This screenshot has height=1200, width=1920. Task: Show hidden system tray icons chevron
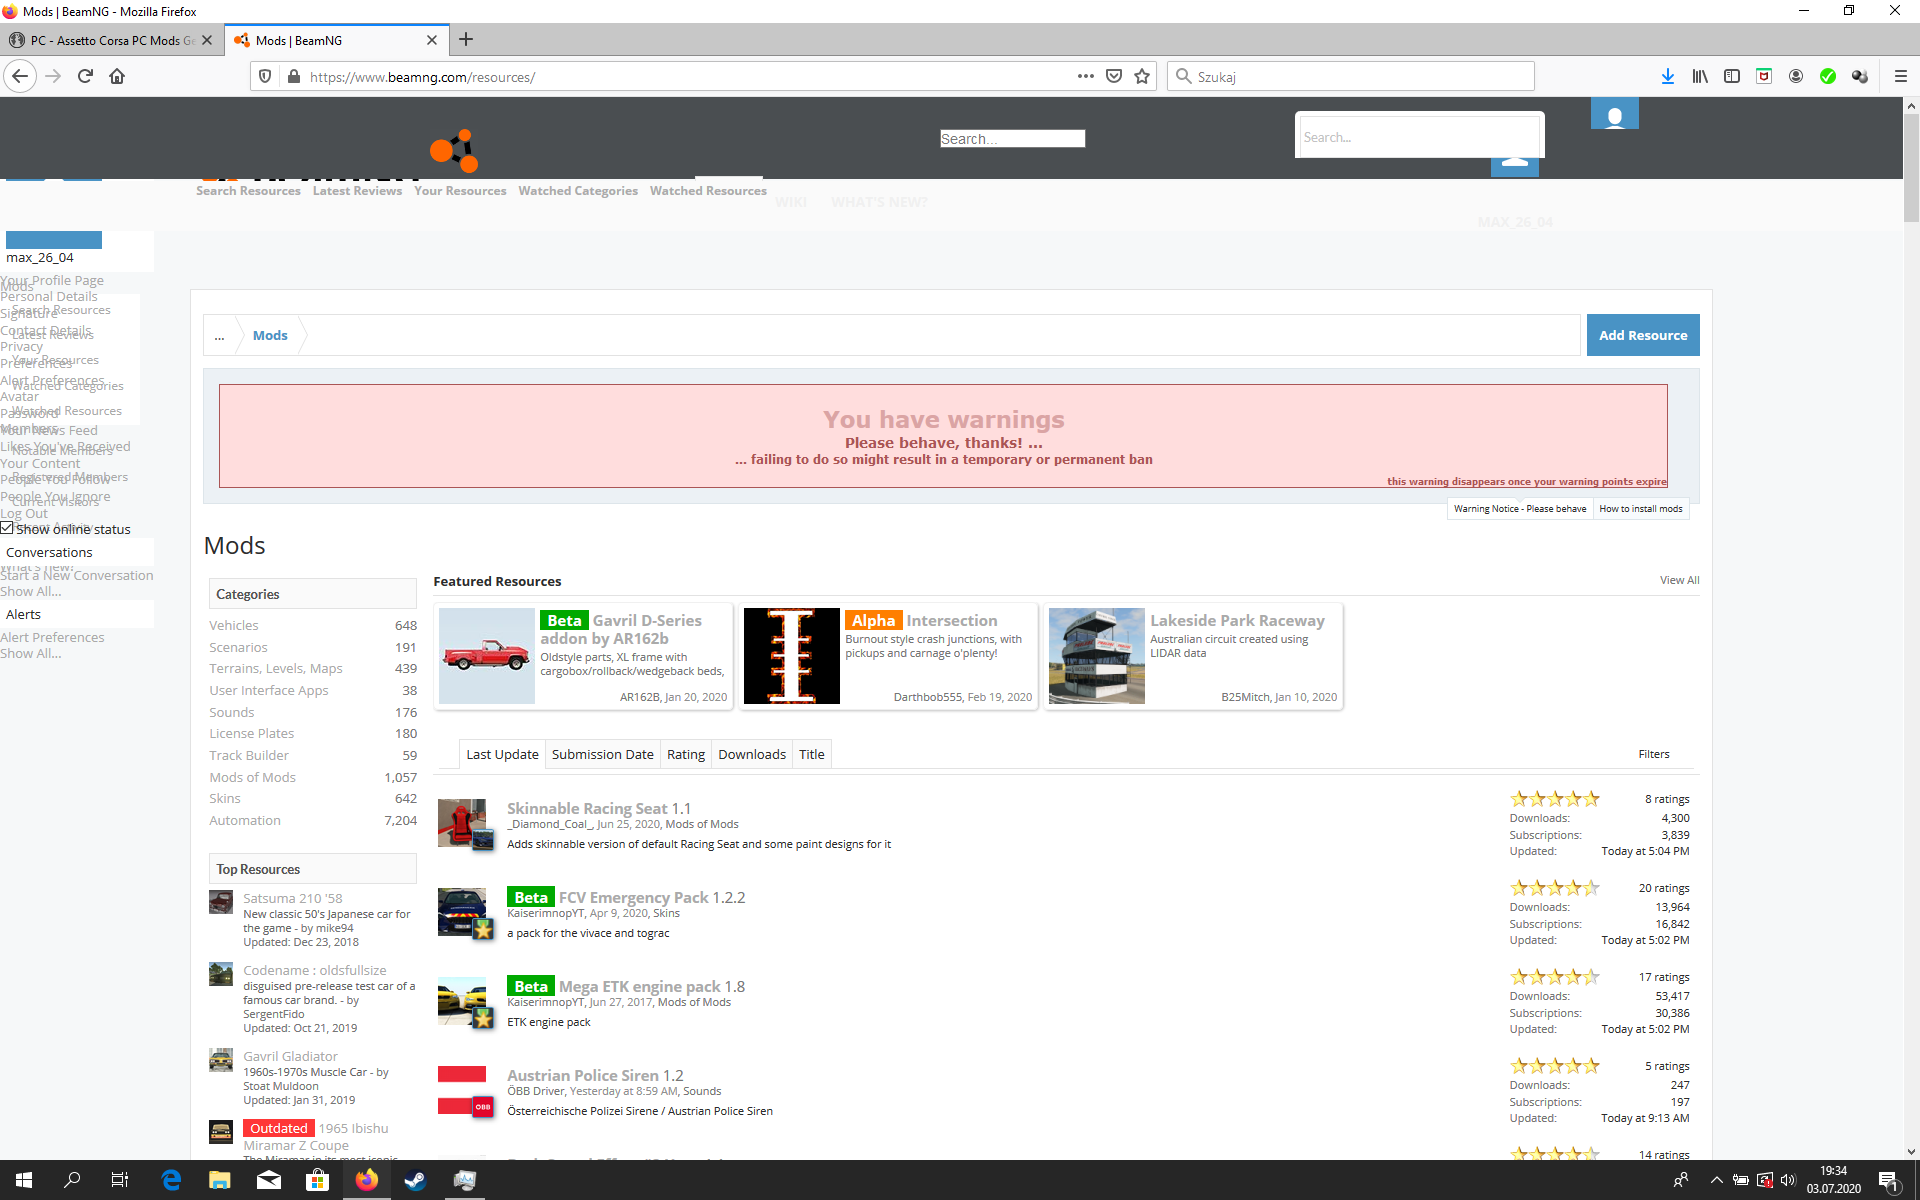(1716, 1180)
